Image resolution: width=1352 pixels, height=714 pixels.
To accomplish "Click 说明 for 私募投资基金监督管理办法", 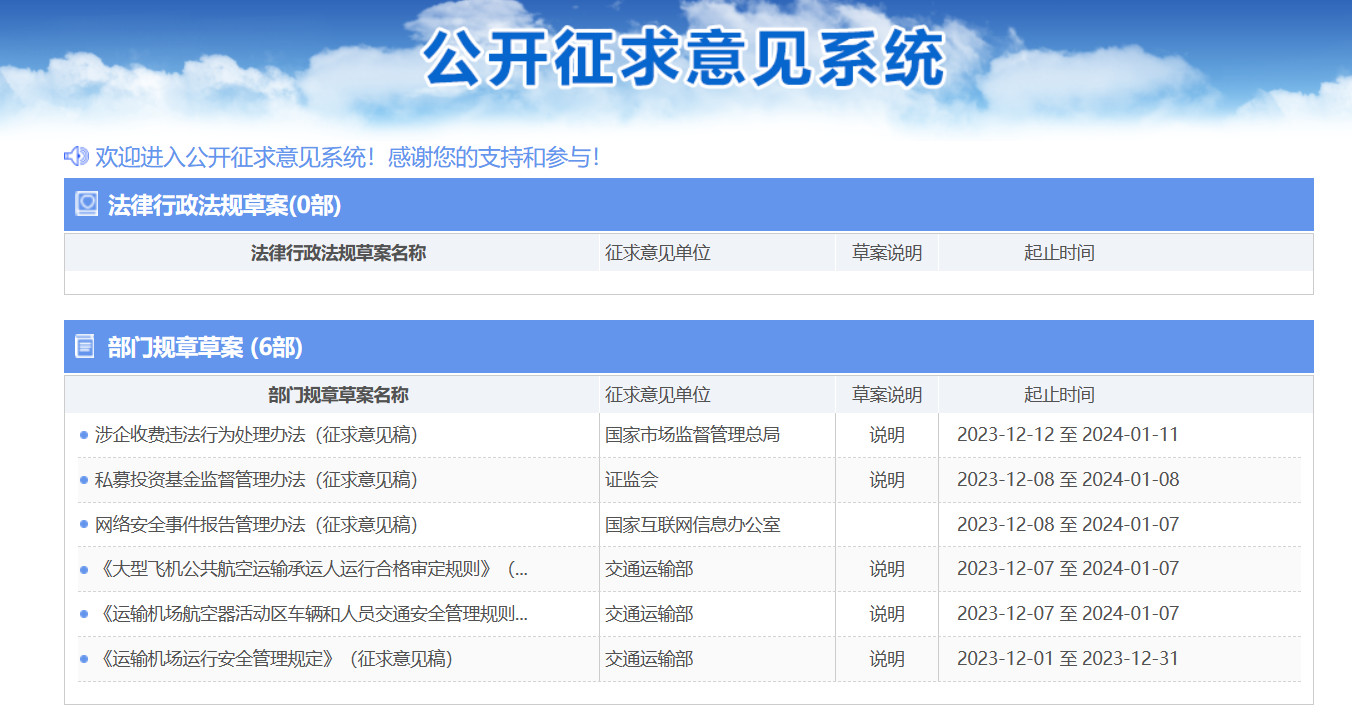I will 886,479.
